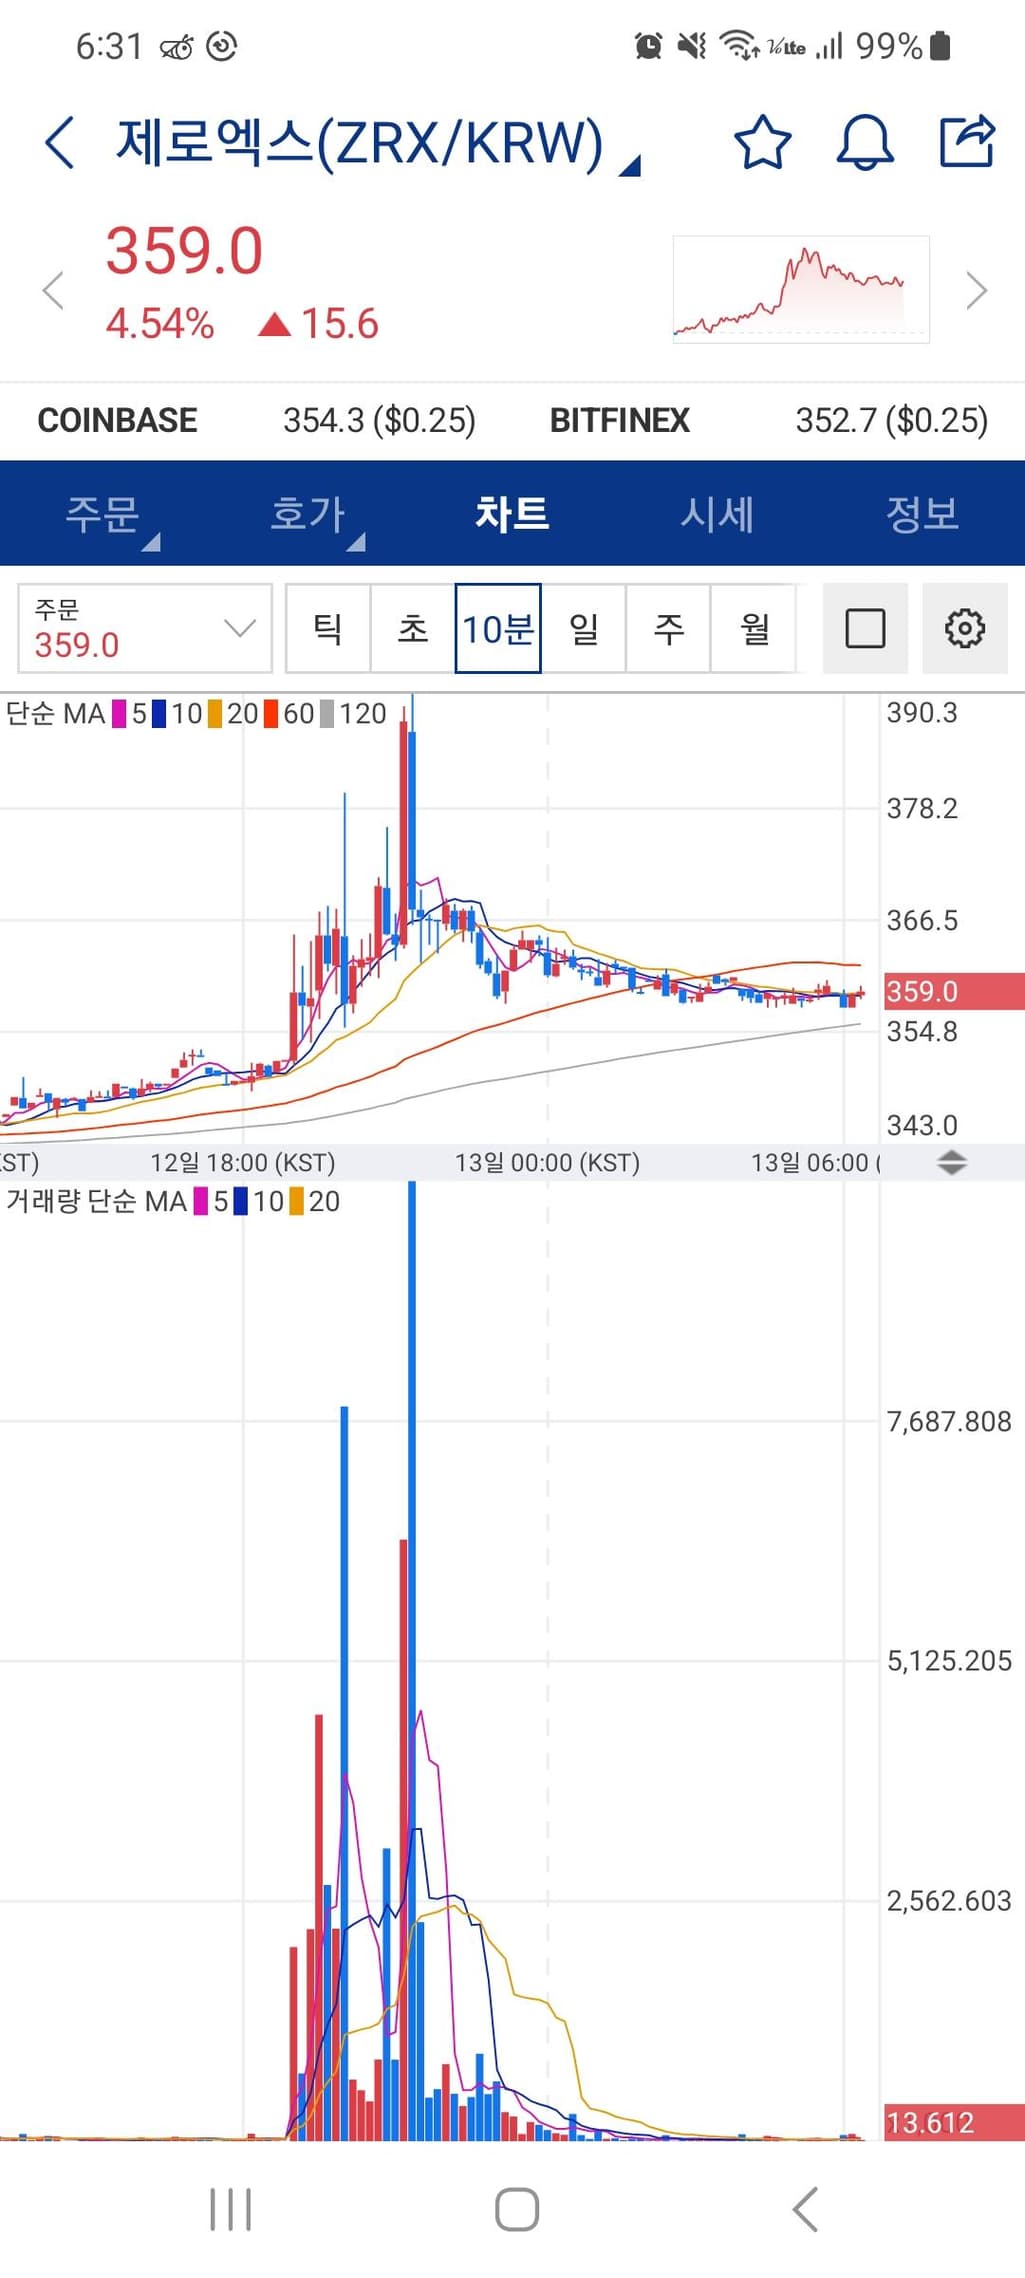Tap the alarm icon in status bar
The height and width of the screenshot is (2278, 1025).
(648, 46)
